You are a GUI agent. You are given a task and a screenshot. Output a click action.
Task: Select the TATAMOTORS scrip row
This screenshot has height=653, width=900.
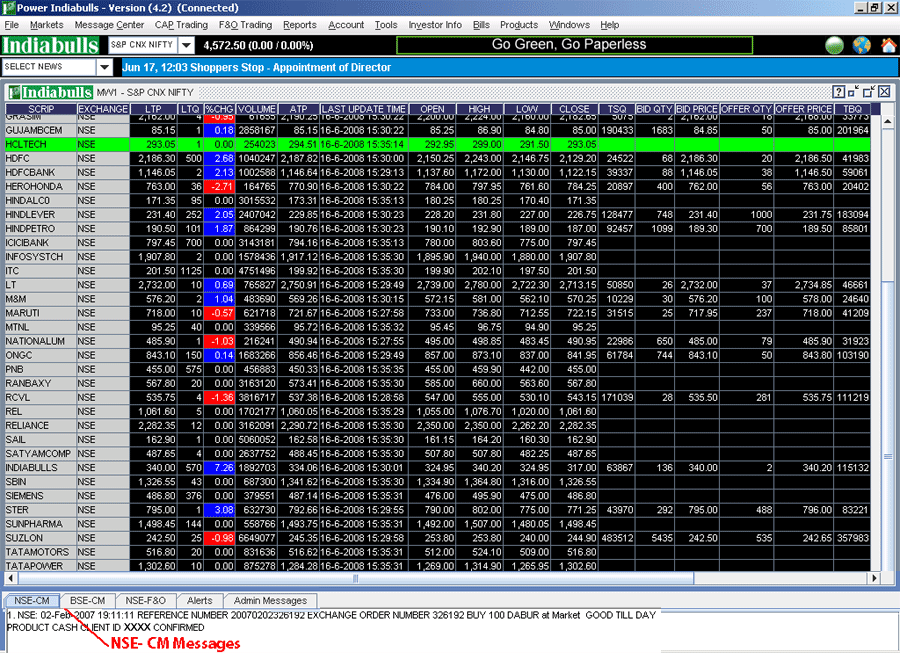coord(437,552)
